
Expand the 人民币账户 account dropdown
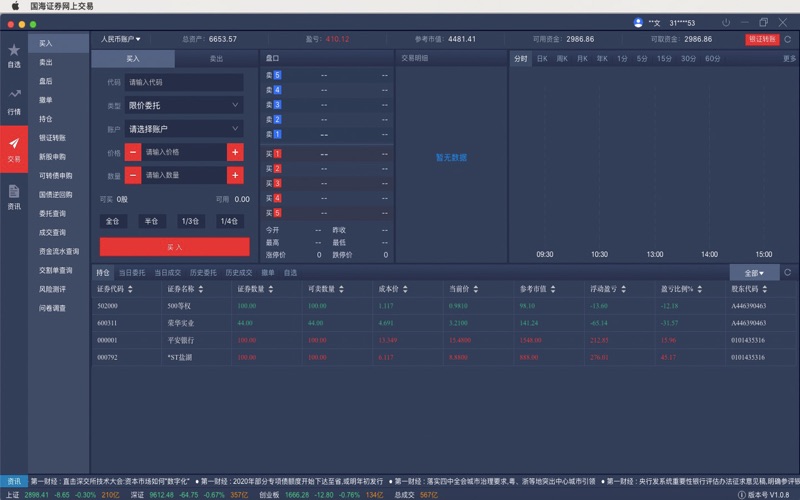(x=120, y=39)
